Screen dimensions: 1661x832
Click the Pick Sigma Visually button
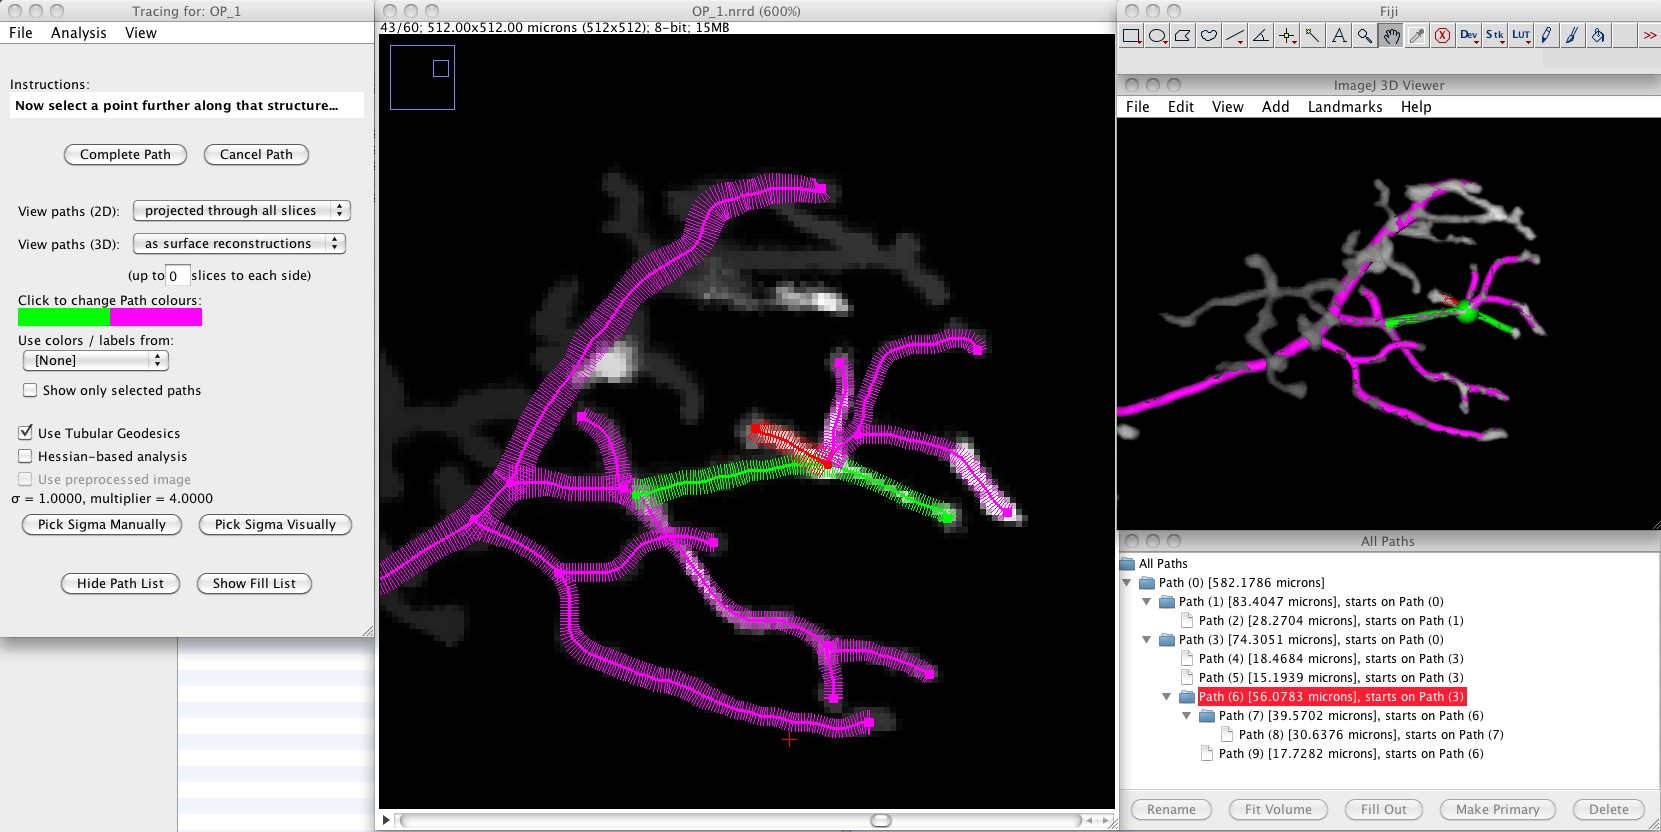pos(275,525)
